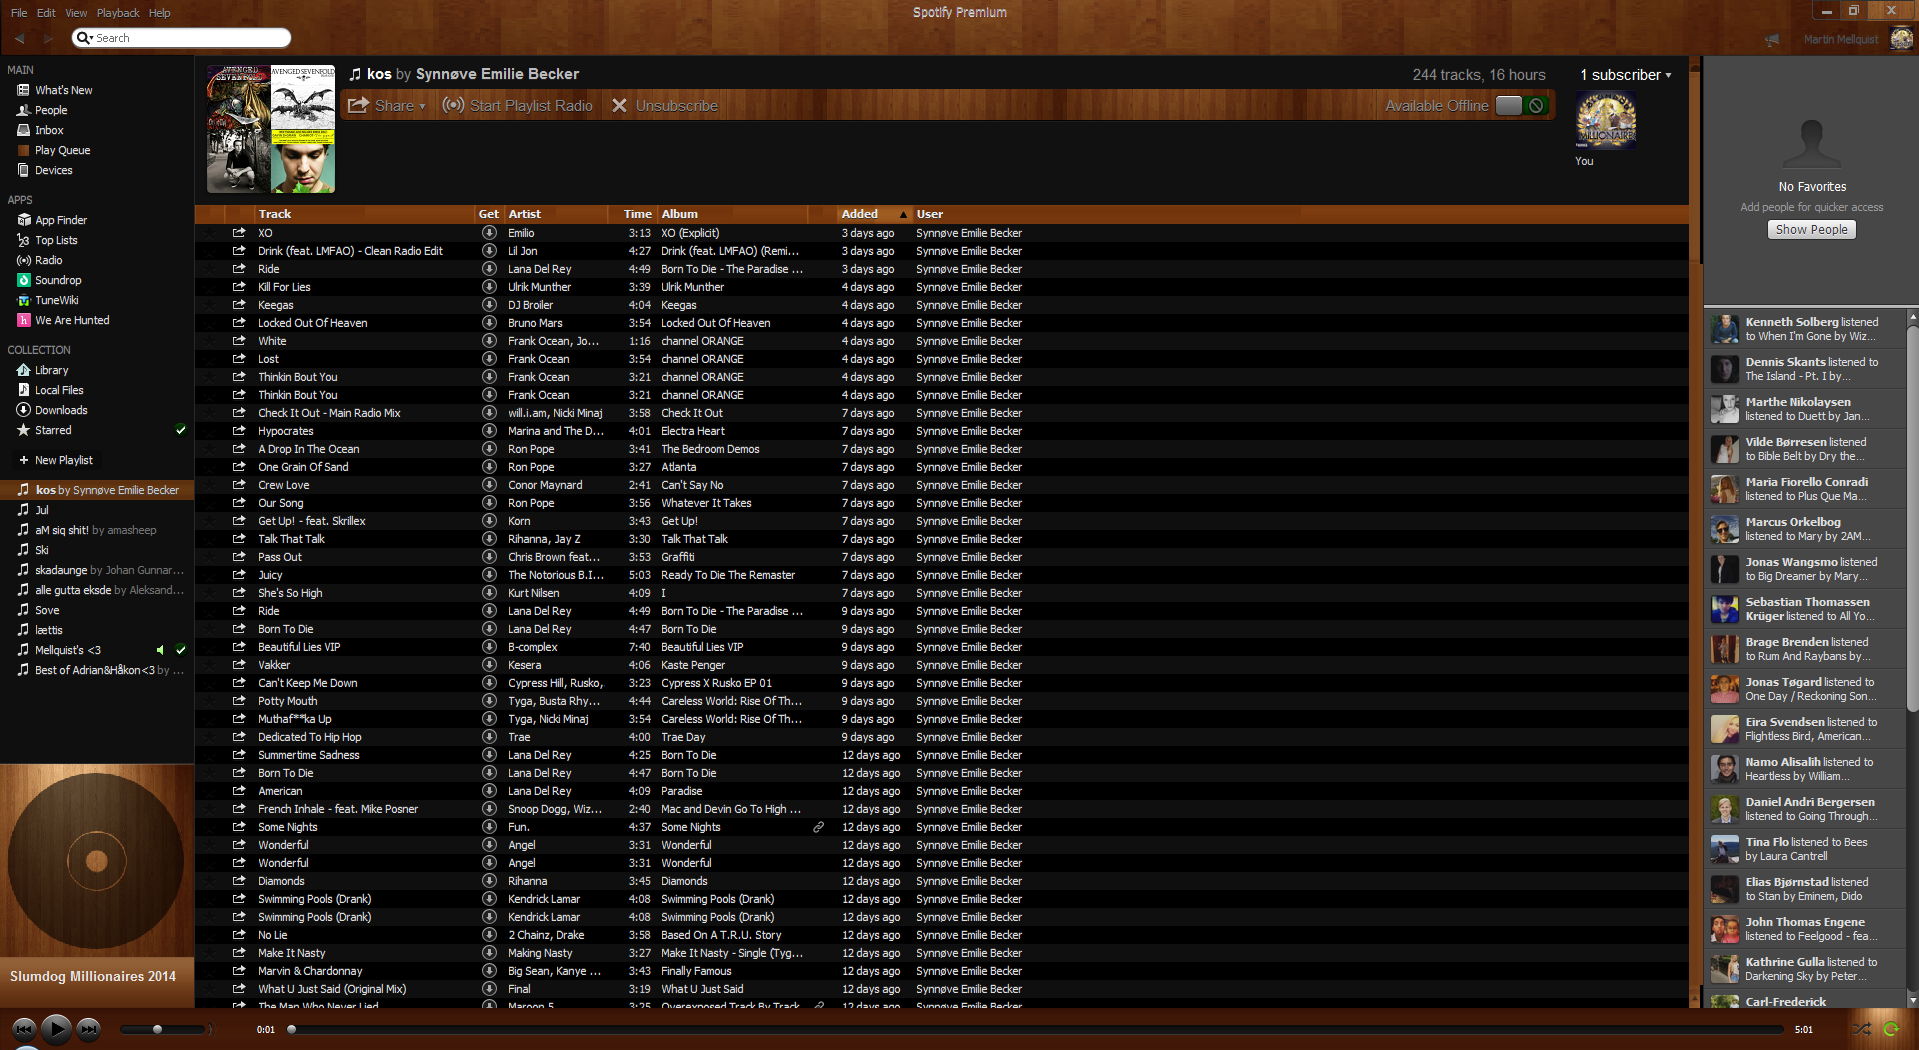
Task: Play the current track
Action: coord(56,1028)
